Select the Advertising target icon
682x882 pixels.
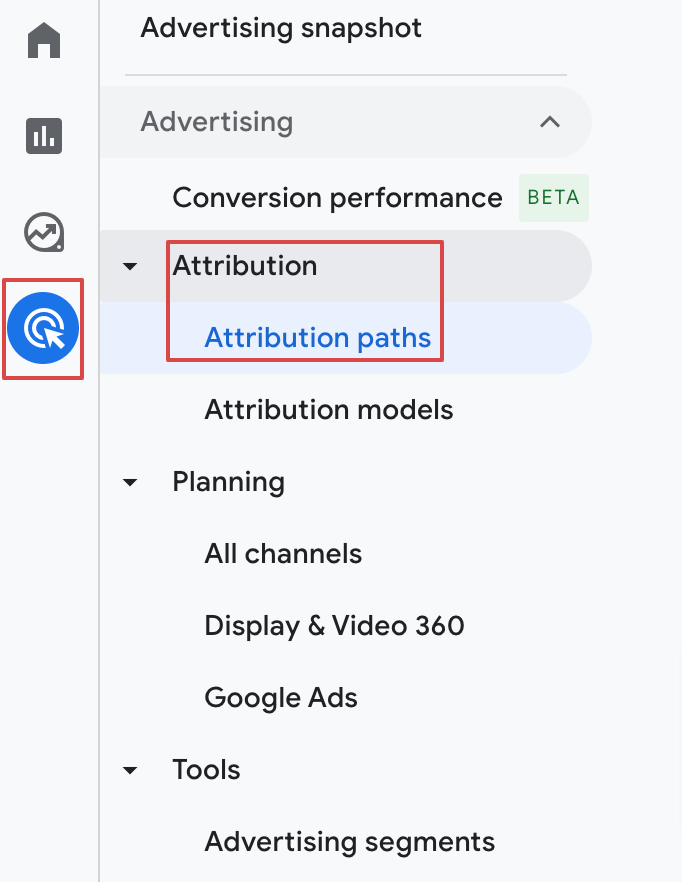click(x=43, y=328)
